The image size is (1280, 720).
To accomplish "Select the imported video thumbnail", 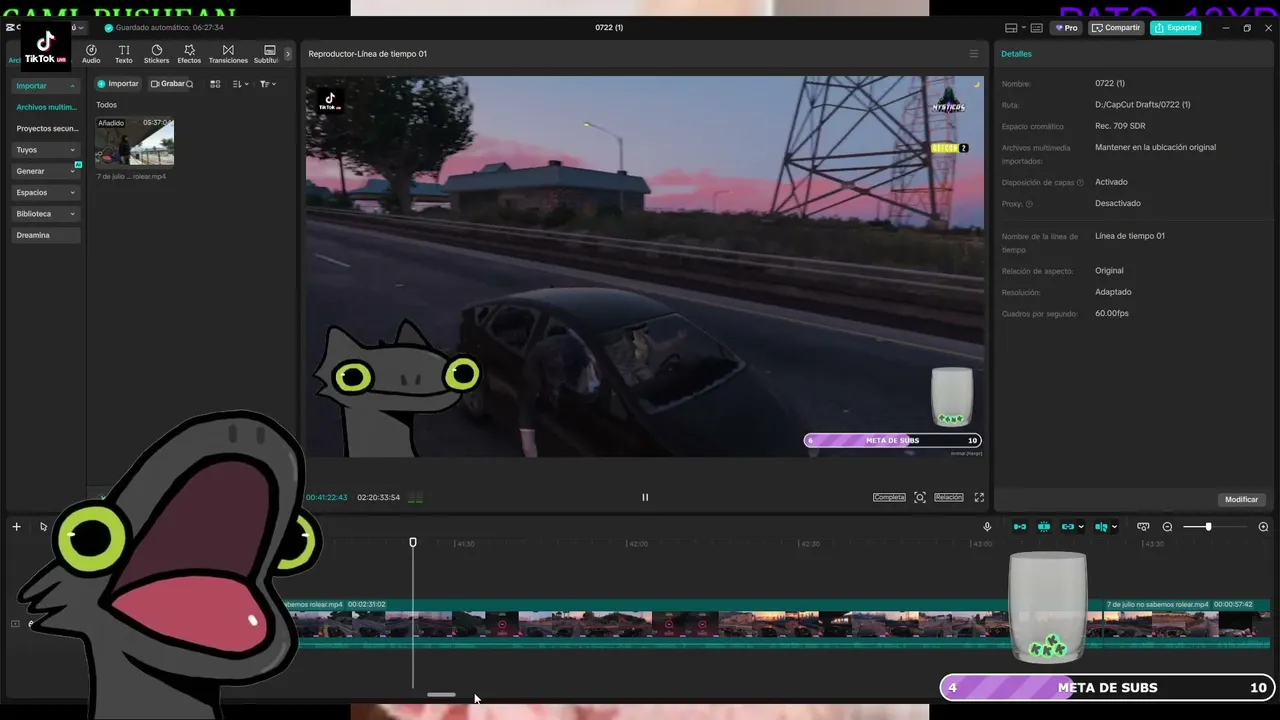I will pyautogui.click(x=135, y=141).
